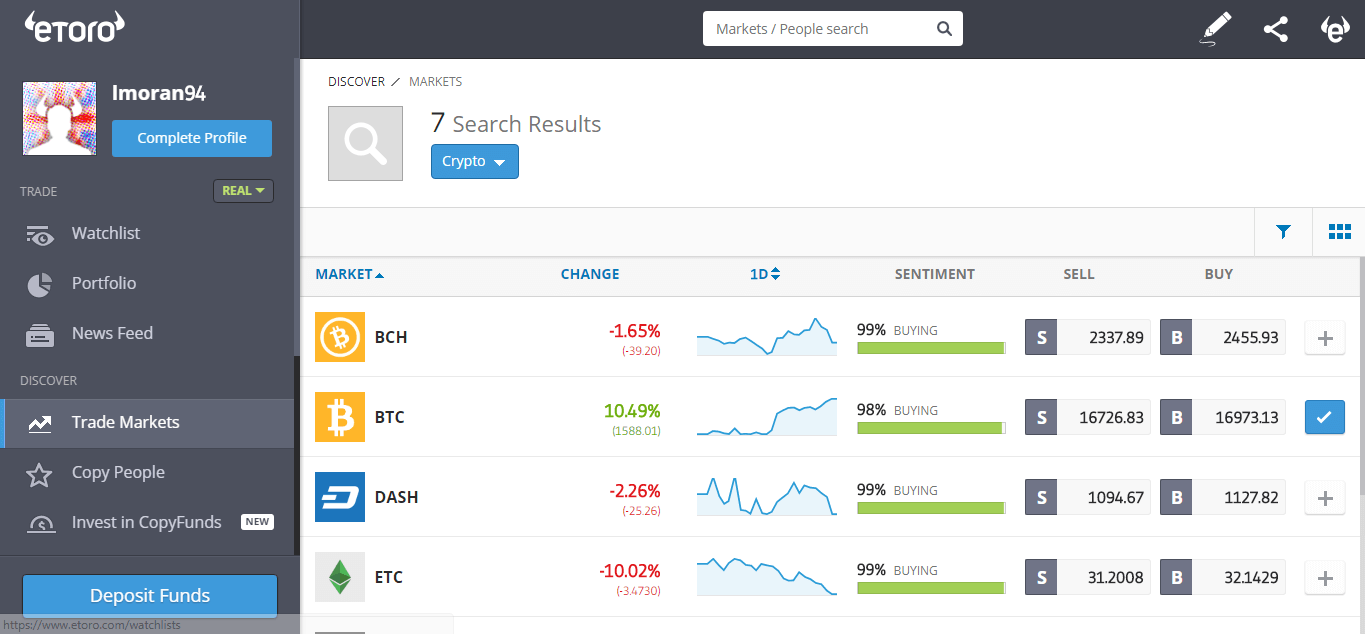Click the DASH coin icon
This screenshot has width=1365, height=634.
[x=340, y=497]
